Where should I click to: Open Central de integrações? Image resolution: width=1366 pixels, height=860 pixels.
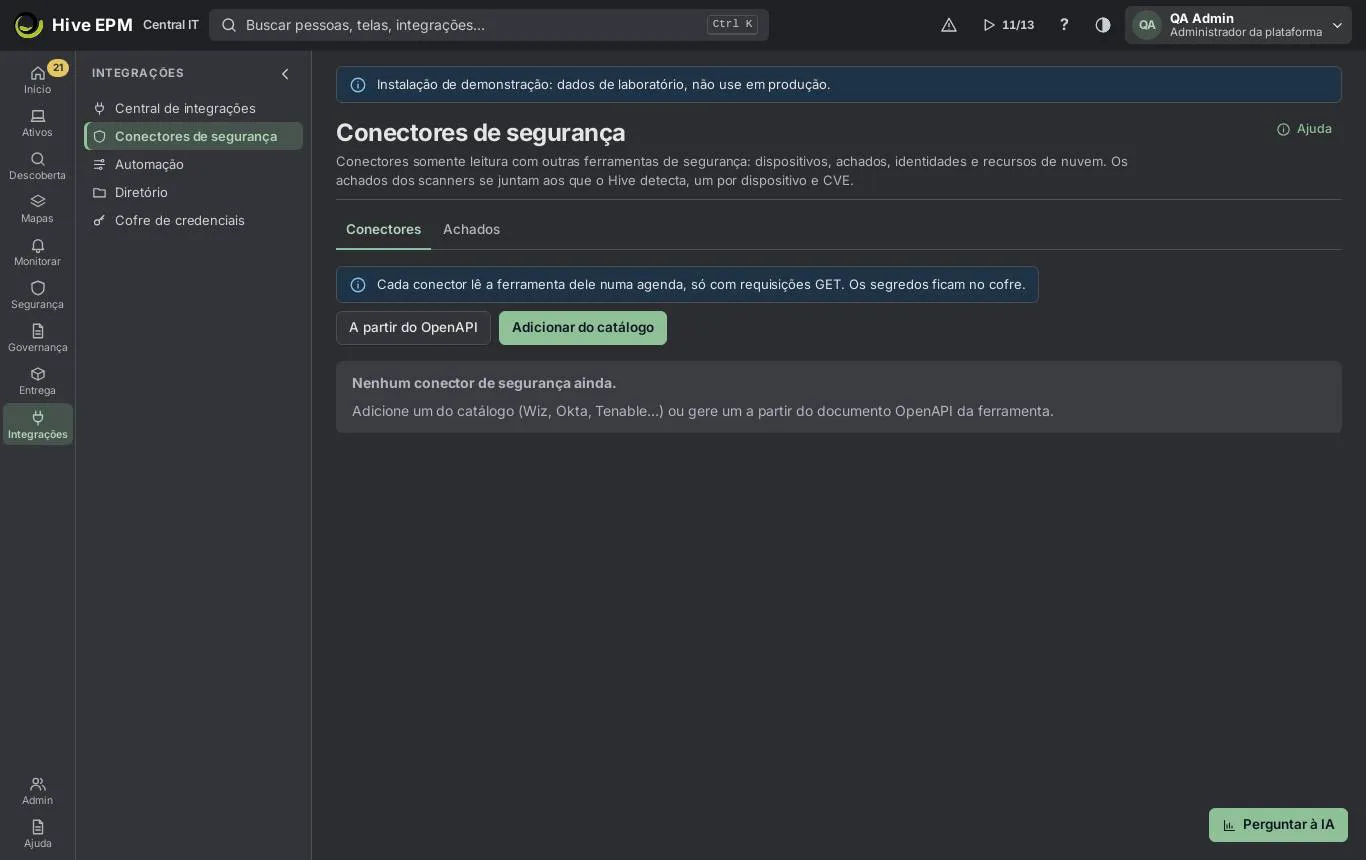[x=194, y=108]
